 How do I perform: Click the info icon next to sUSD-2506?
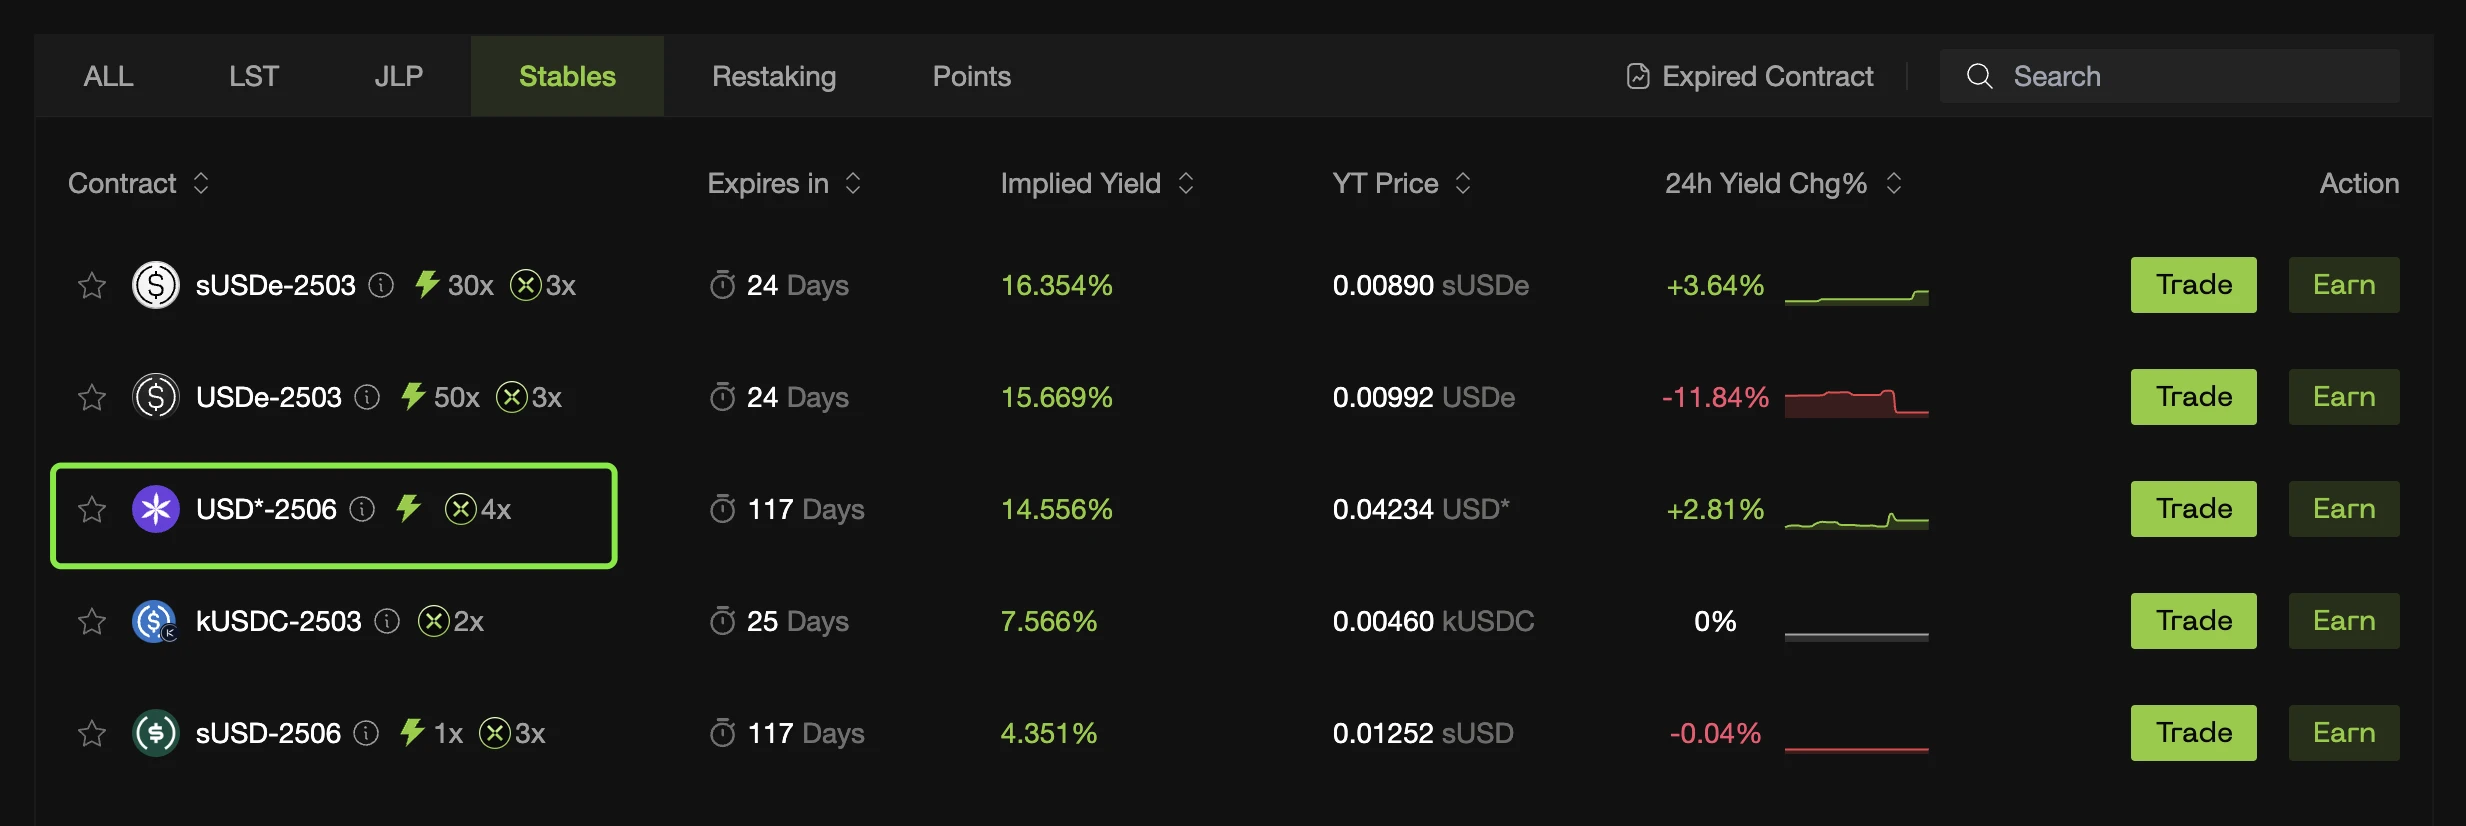pos(367,733)
